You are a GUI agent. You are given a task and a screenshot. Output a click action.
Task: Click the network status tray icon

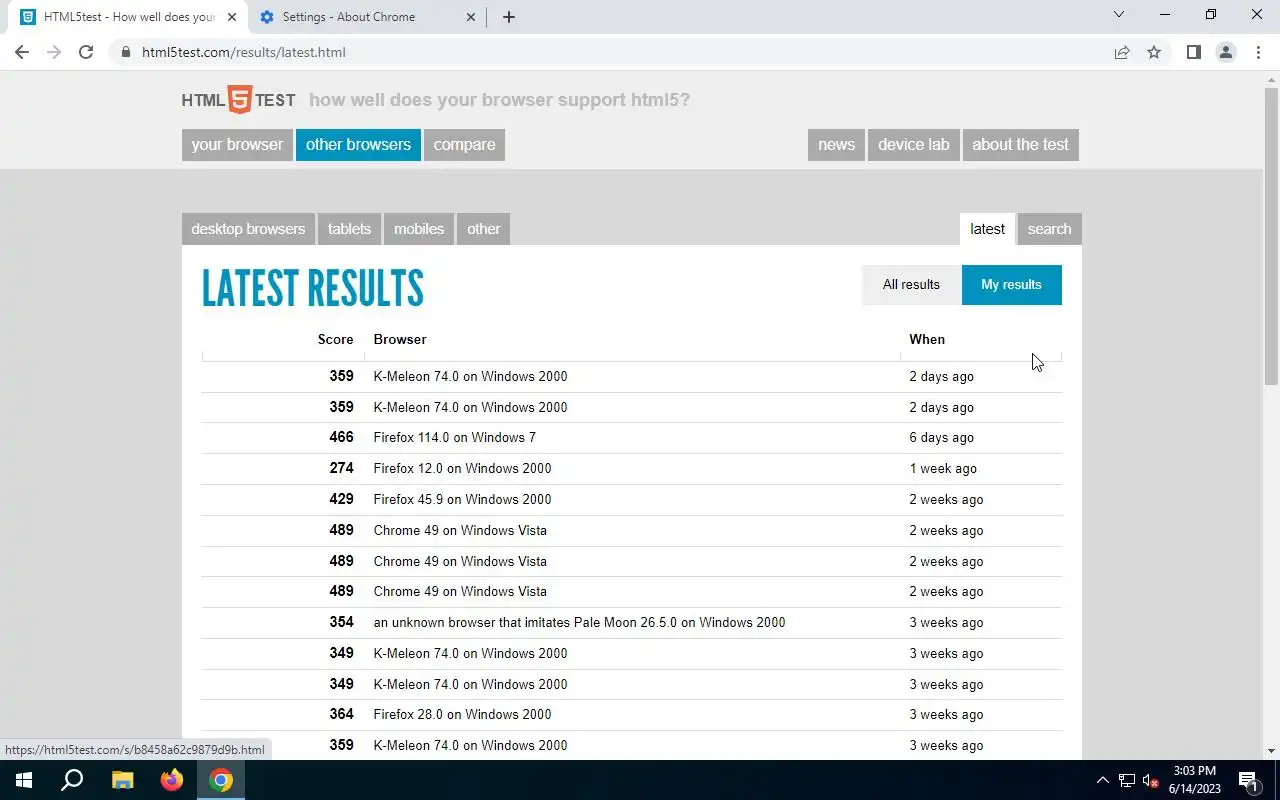(x=1127, y=780)
